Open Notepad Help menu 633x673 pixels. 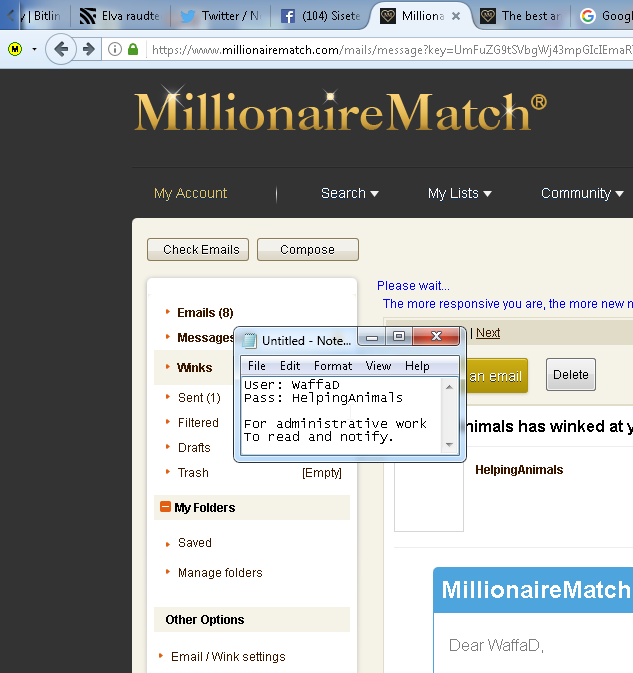click(x=417, y=366)
